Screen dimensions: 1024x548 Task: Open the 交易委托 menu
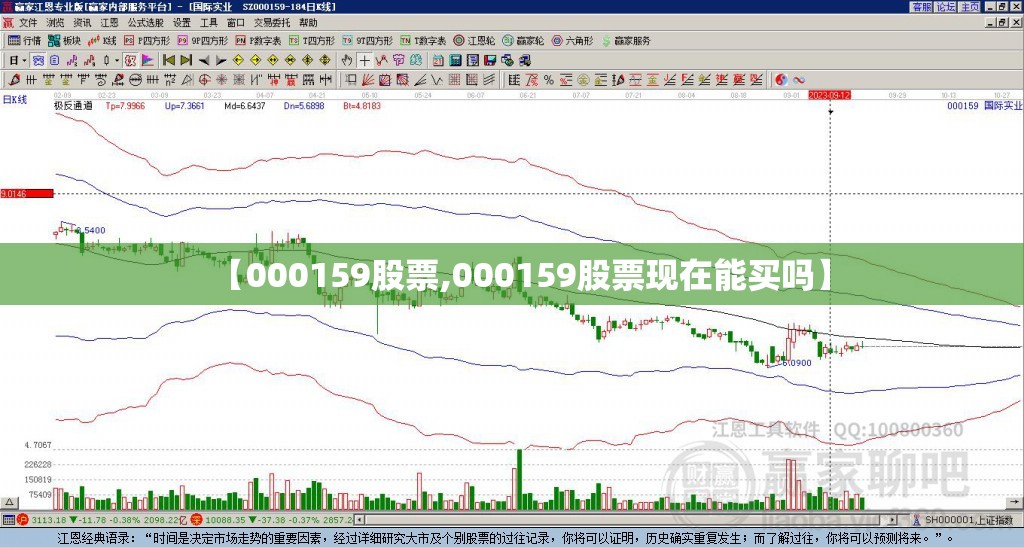(x=272, y=23)
